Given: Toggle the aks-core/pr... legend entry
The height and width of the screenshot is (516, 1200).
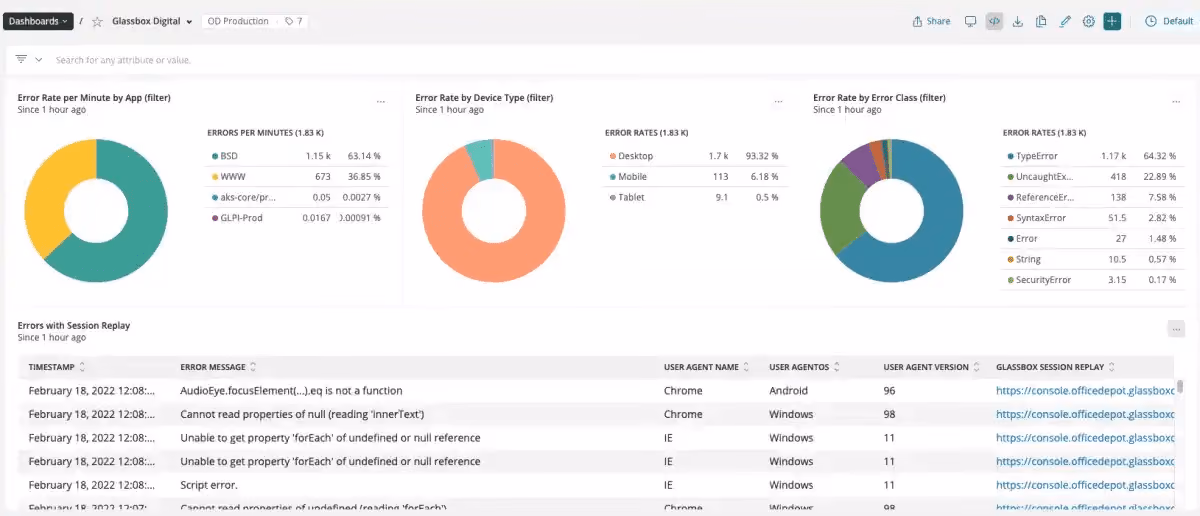Looking at the screenshot, I should point(298,197).
